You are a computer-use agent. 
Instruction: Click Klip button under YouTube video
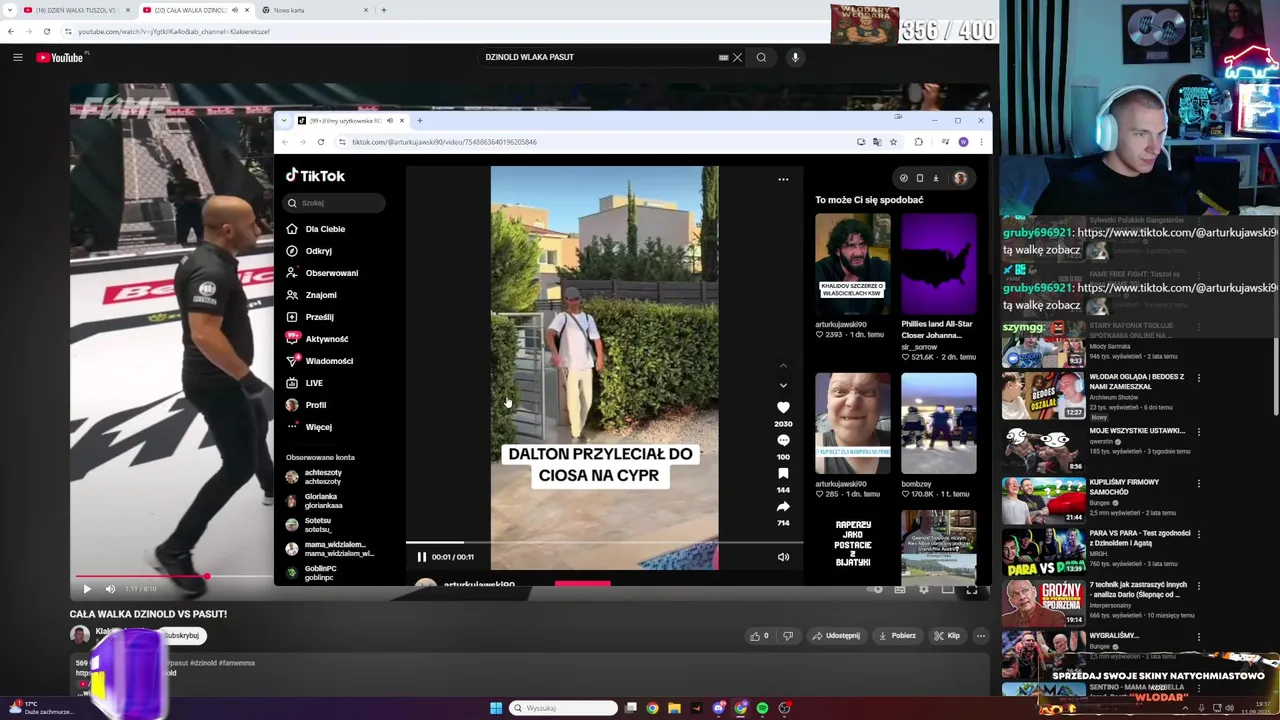pos(947,636)
